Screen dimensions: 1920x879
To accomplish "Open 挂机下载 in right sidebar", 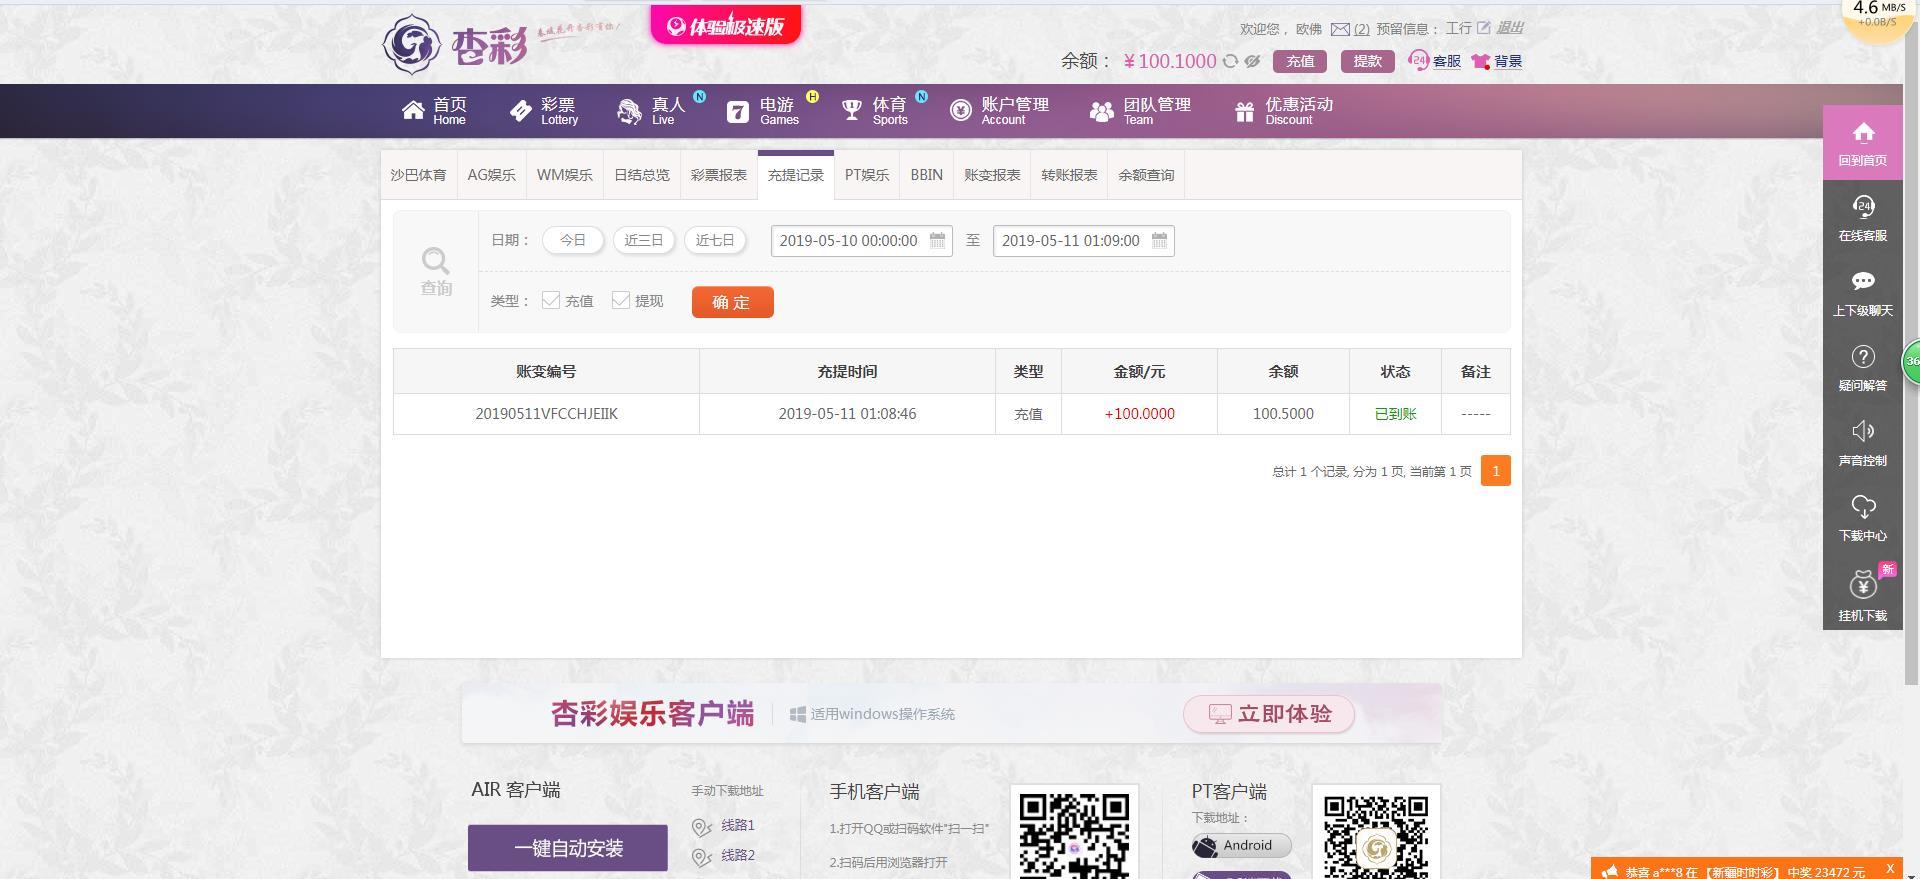I will 1862,595.
